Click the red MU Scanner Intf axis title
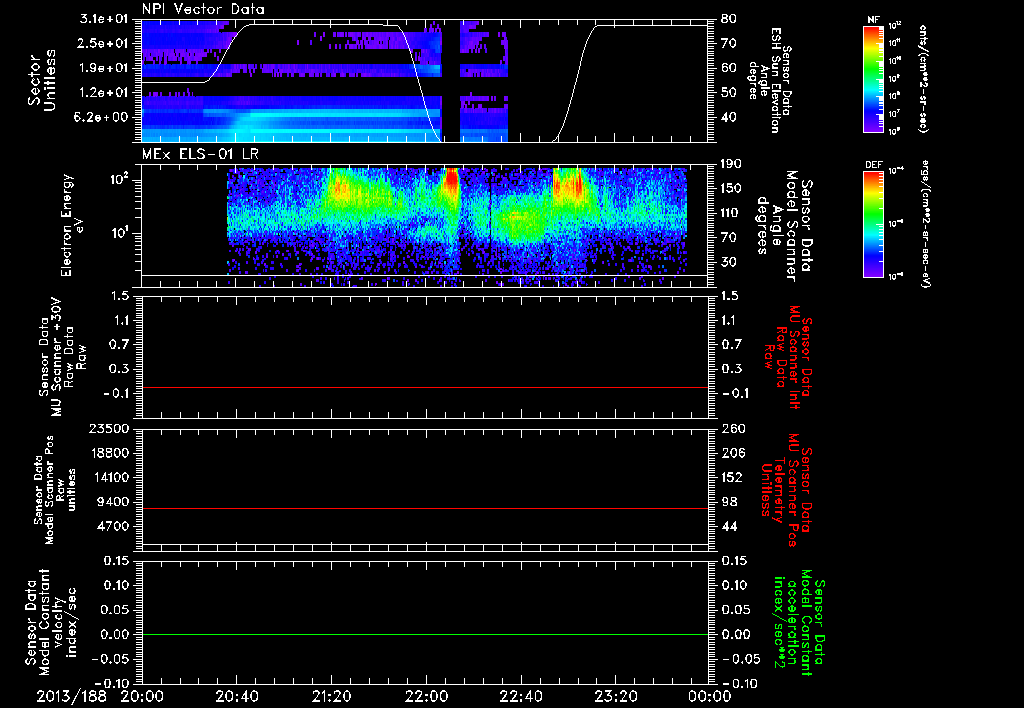This screenshot has height=708, width=1024. 787,357
